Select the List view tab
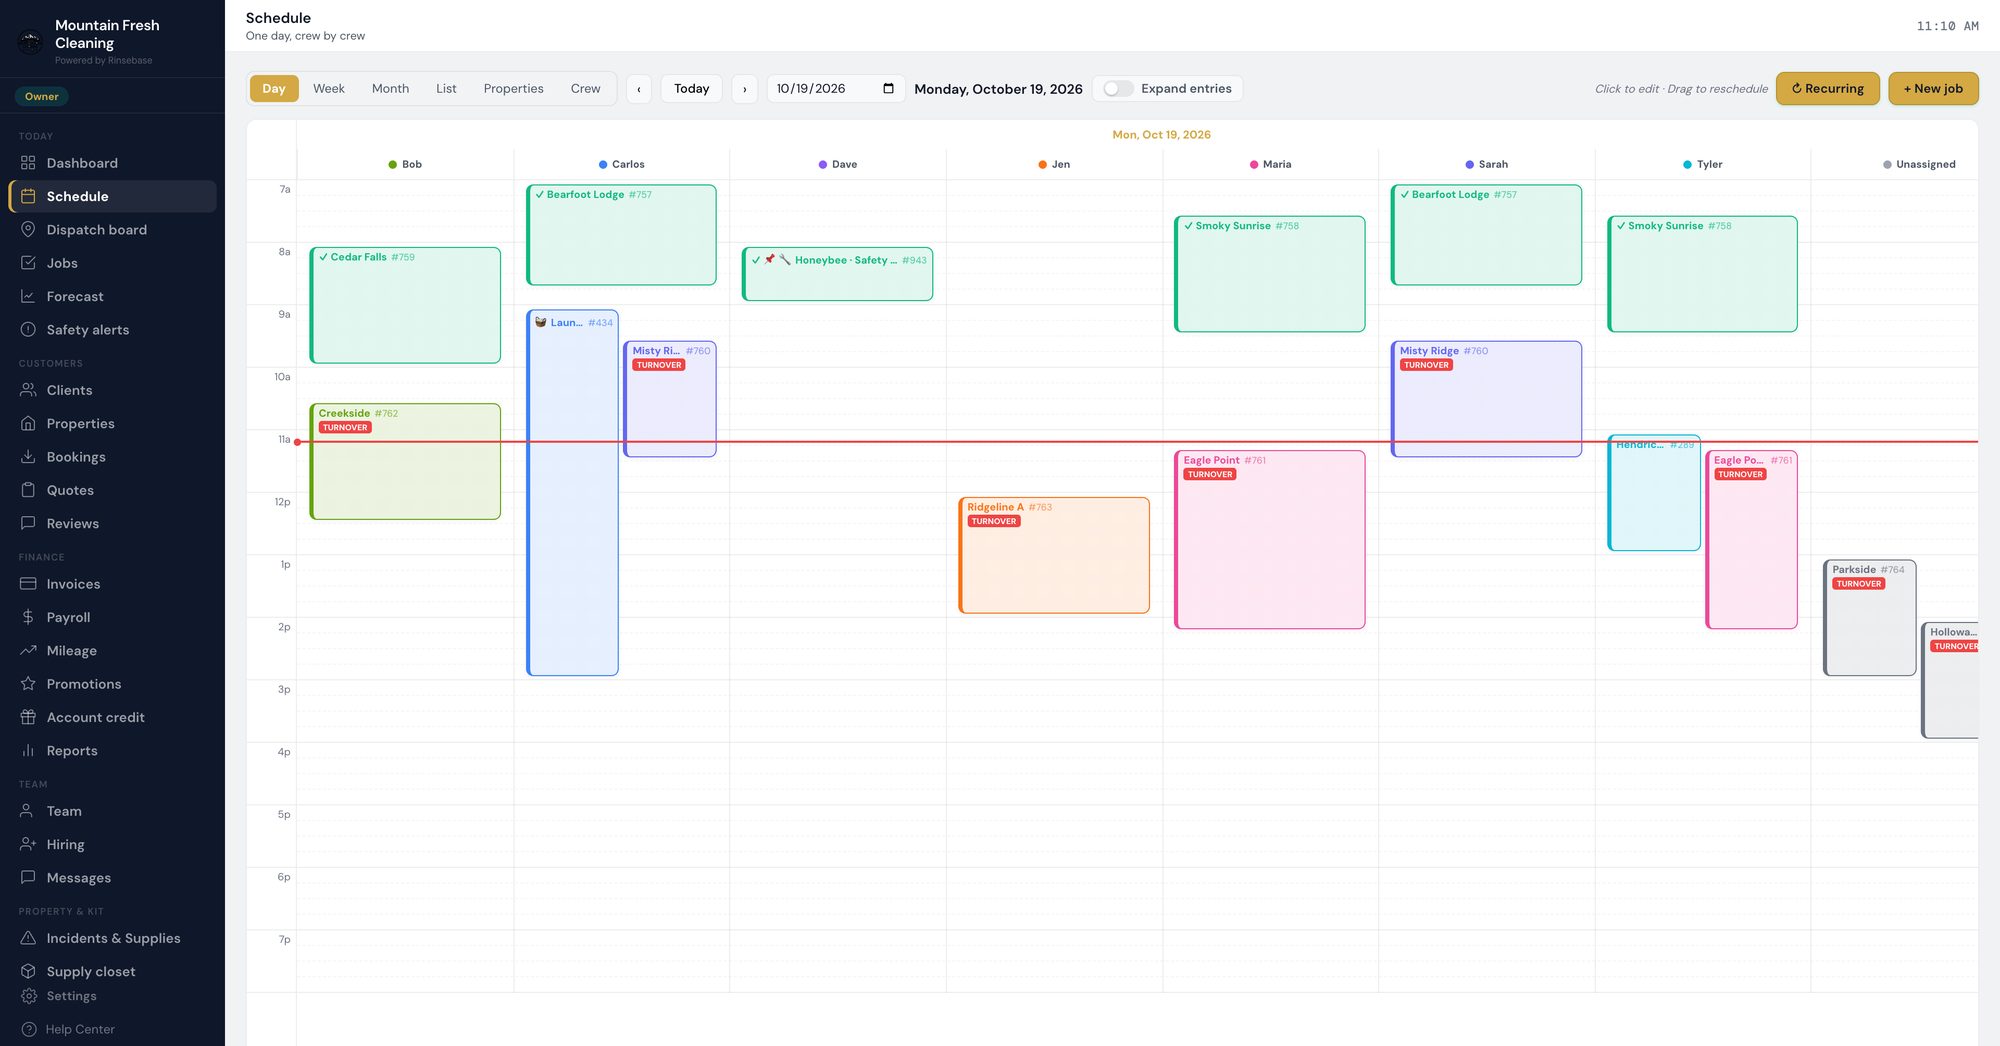The width and height of the screenshot is (2000, 1046). tap(446, 88)
